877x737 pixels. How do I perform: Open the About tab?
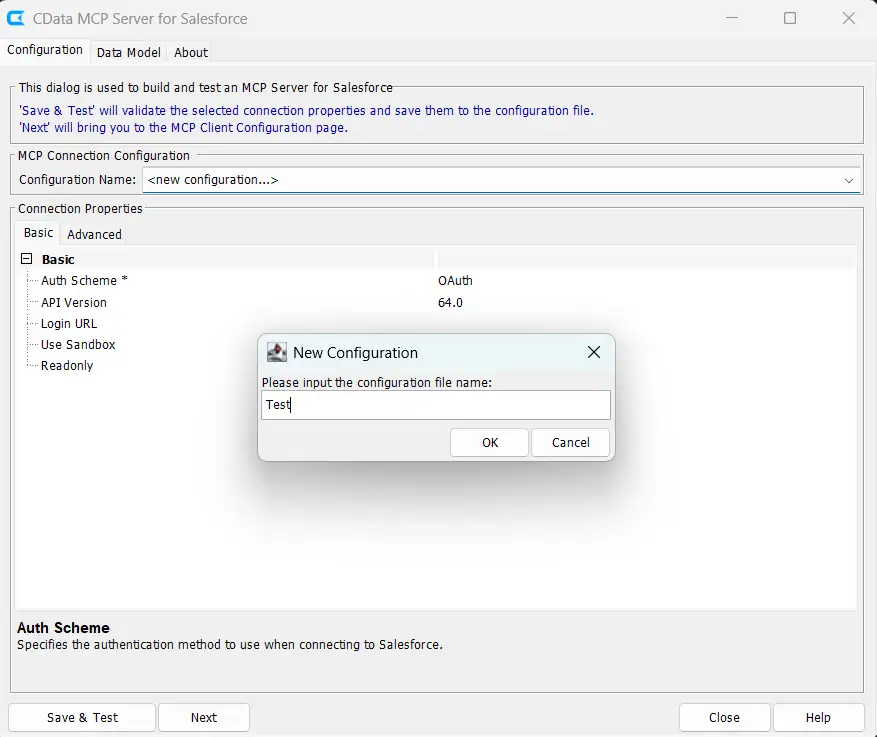[191, 52]
